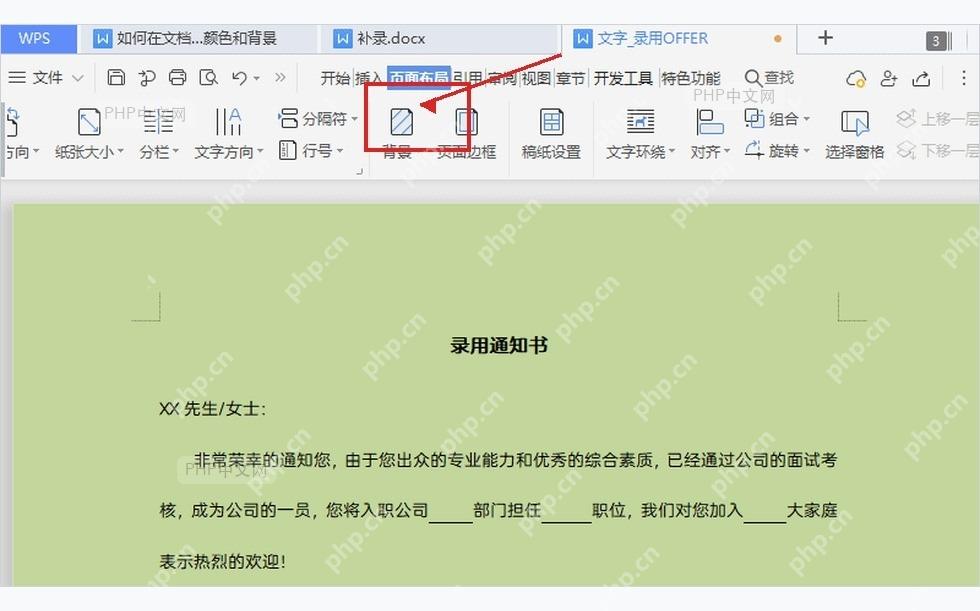Viewport: 980px width, 611px height.
Task: Click the 页面边框 page border icon
Action: 466,122
